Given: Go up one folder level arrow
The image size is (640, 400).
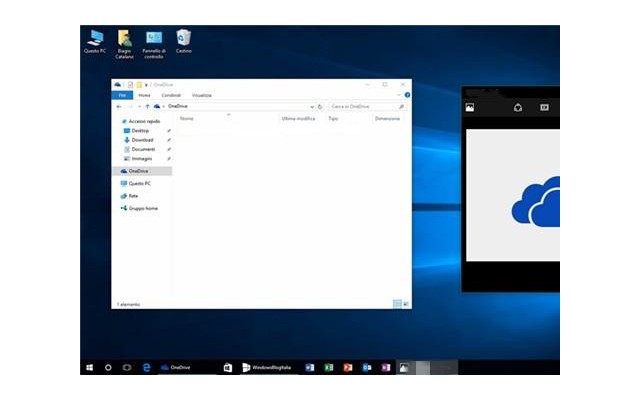Looking at the screenshot, I should (x=147, y=107).
